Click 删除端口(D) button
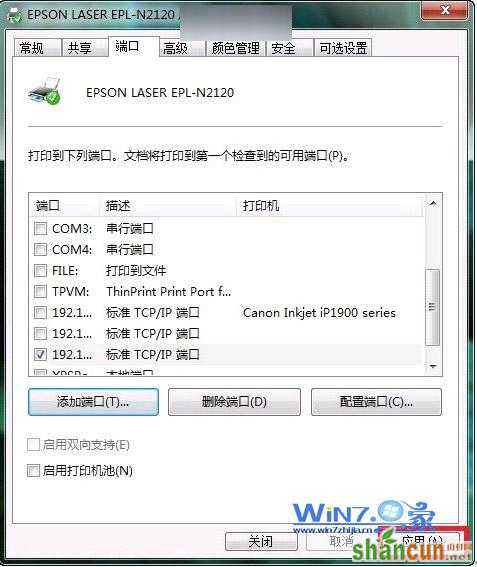This screenshot has width=477, height=567. tap(234, 402)
